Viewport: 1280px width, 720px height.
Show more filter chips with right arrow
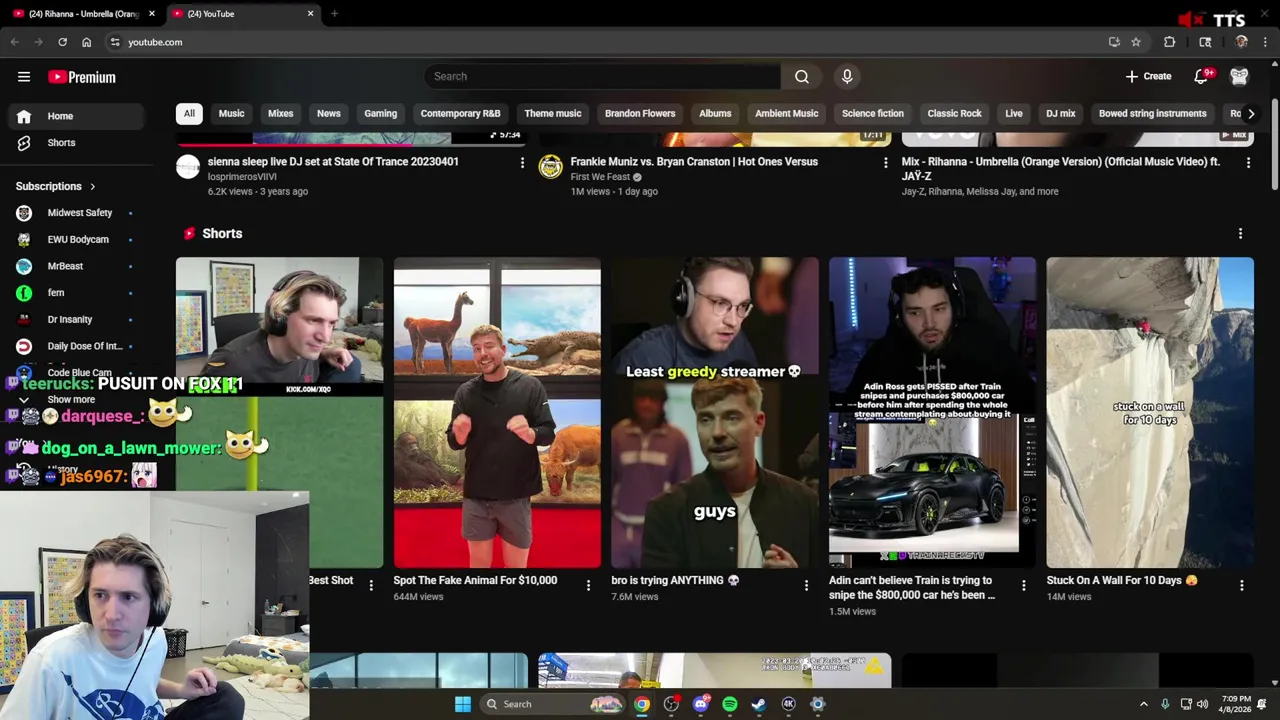(1250, 114)
